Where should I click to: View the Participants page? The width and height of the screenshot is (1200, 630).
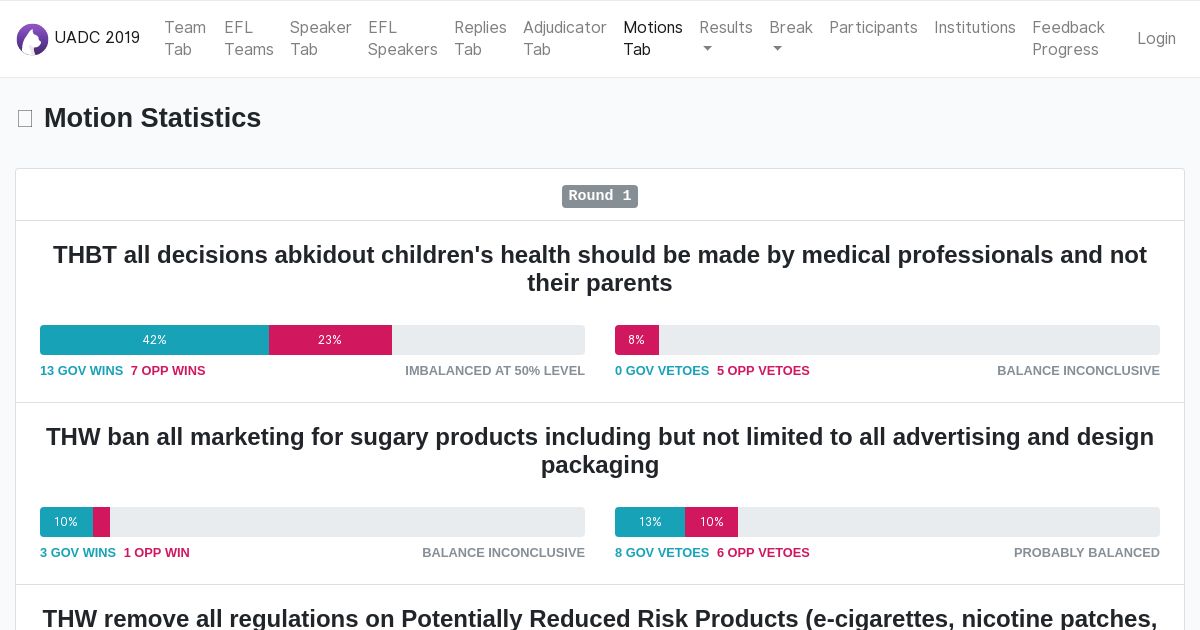873,27
